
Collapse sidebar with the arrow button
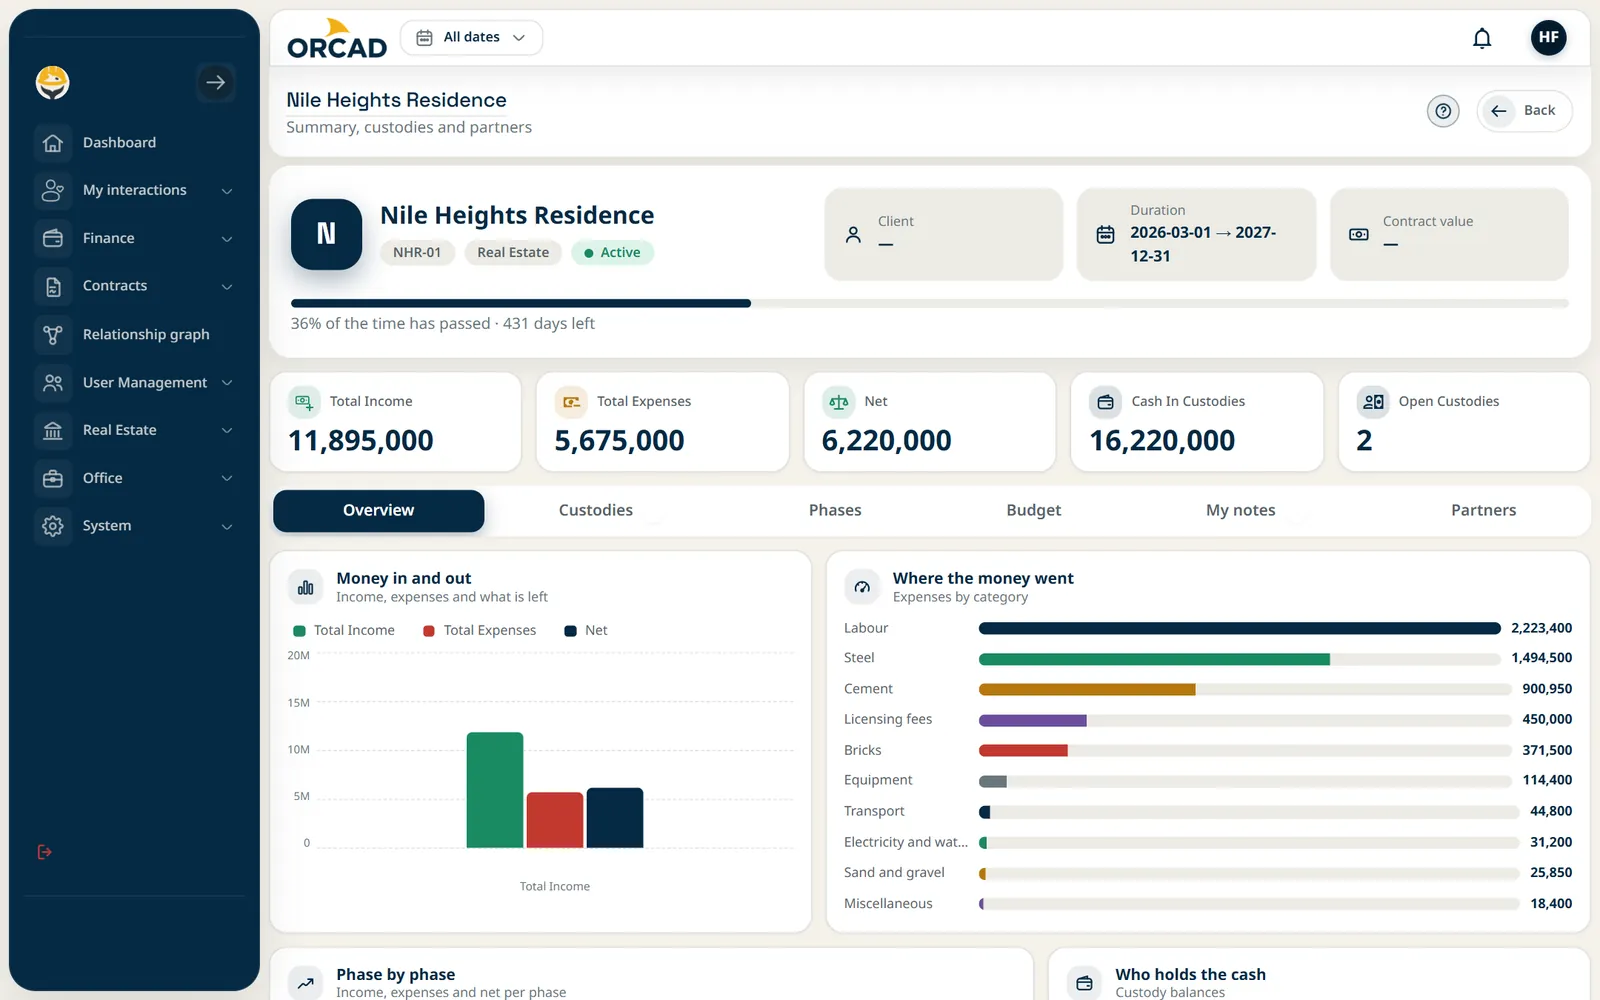[216, 82]
